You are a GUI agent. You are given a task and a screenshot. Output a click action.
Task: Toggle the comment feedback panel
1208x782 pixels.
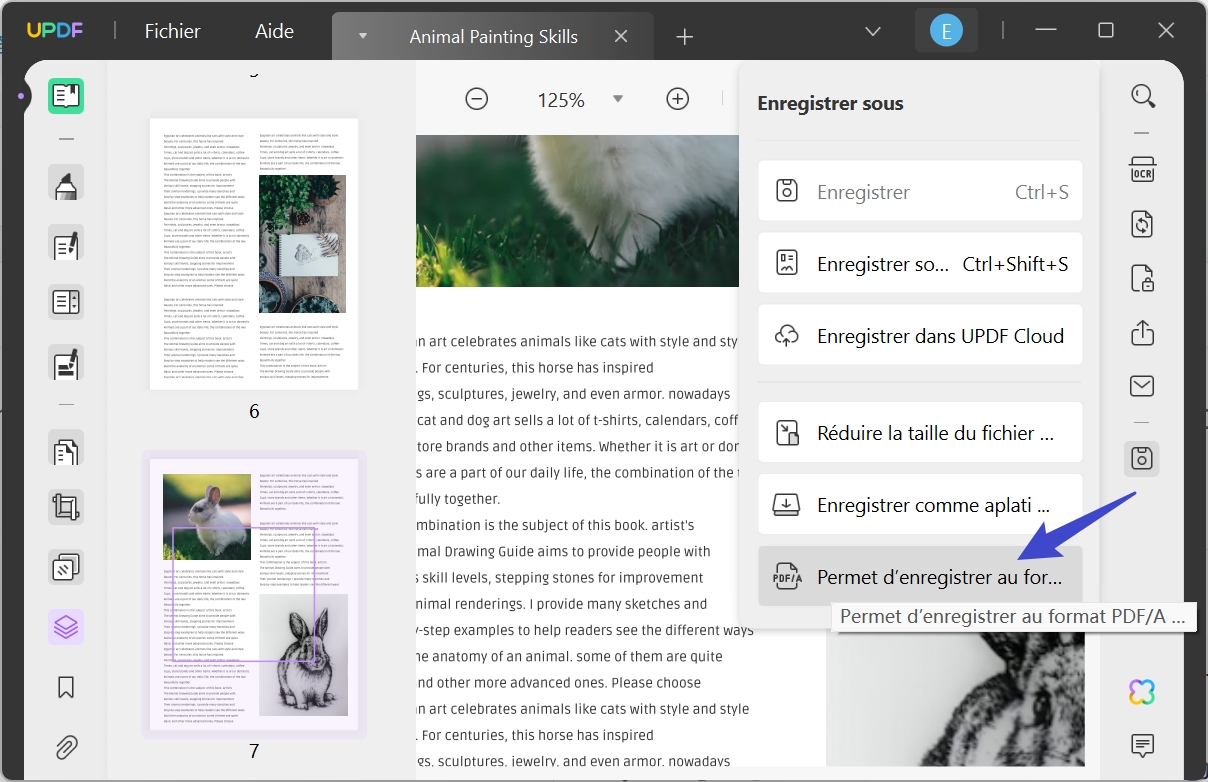(1143, 746)
